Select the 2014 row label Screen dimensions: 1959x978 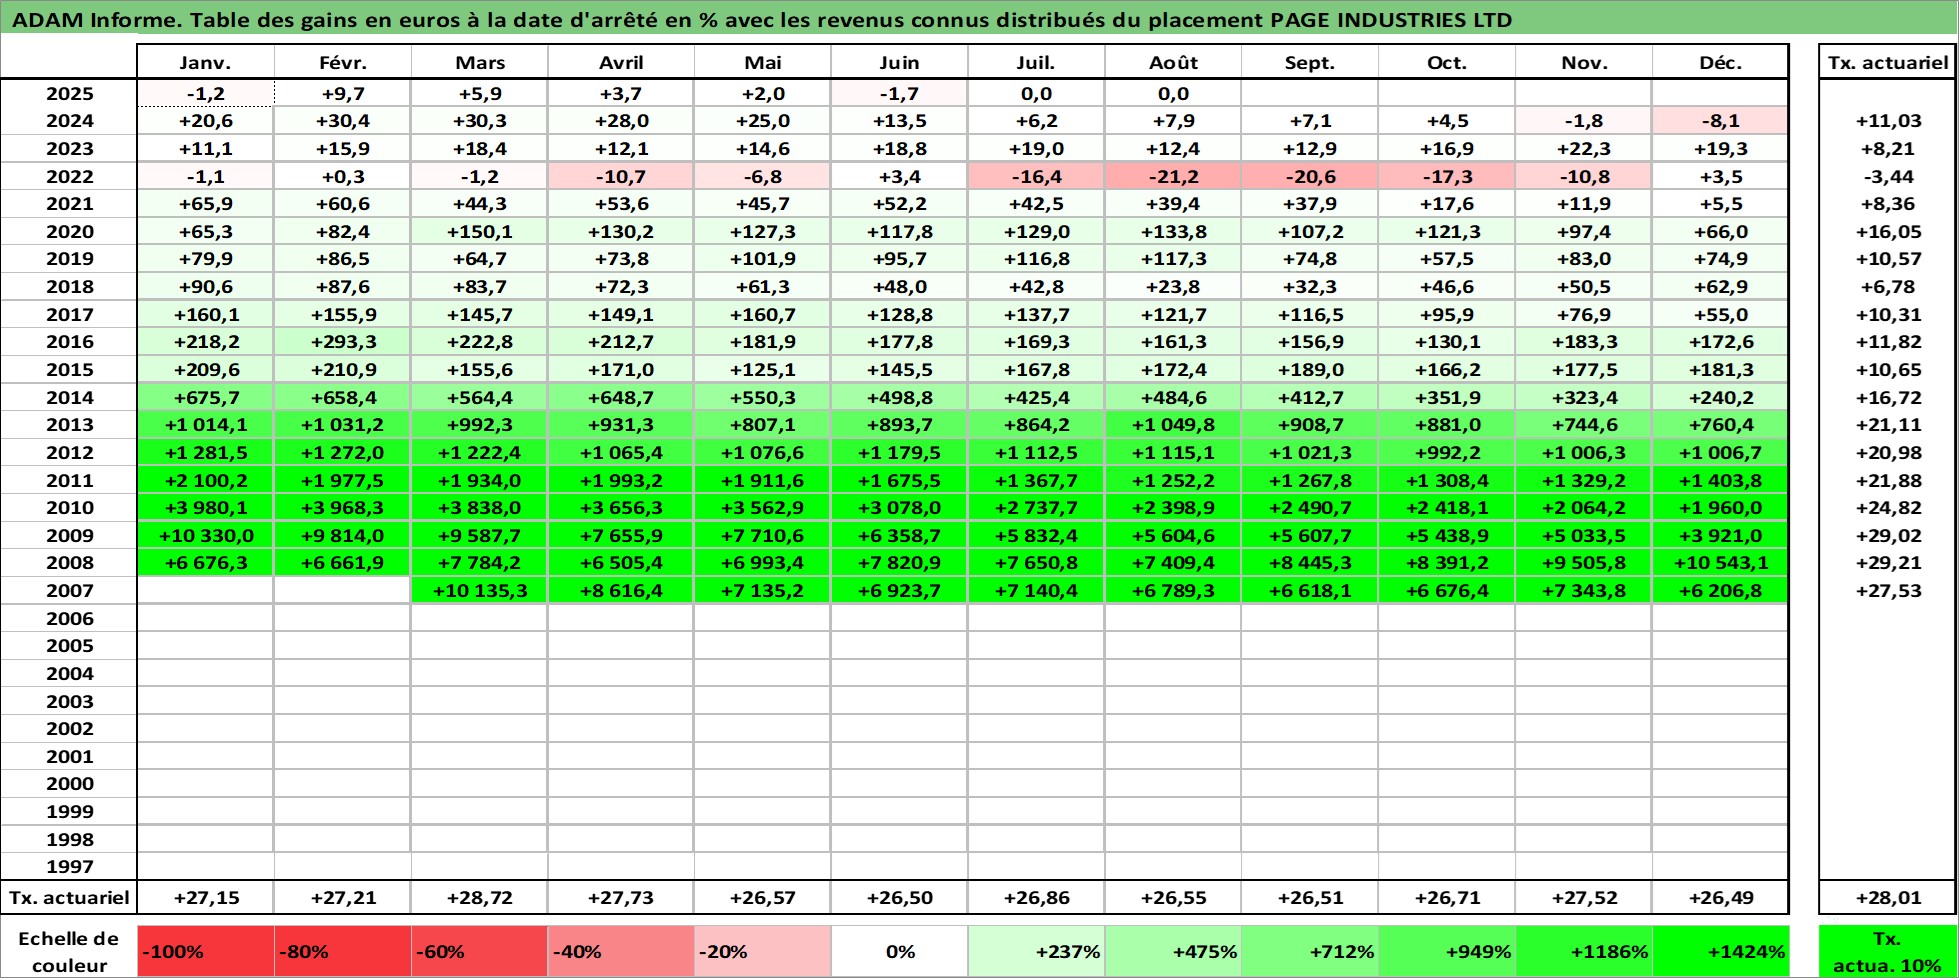(x=69, y=398)
